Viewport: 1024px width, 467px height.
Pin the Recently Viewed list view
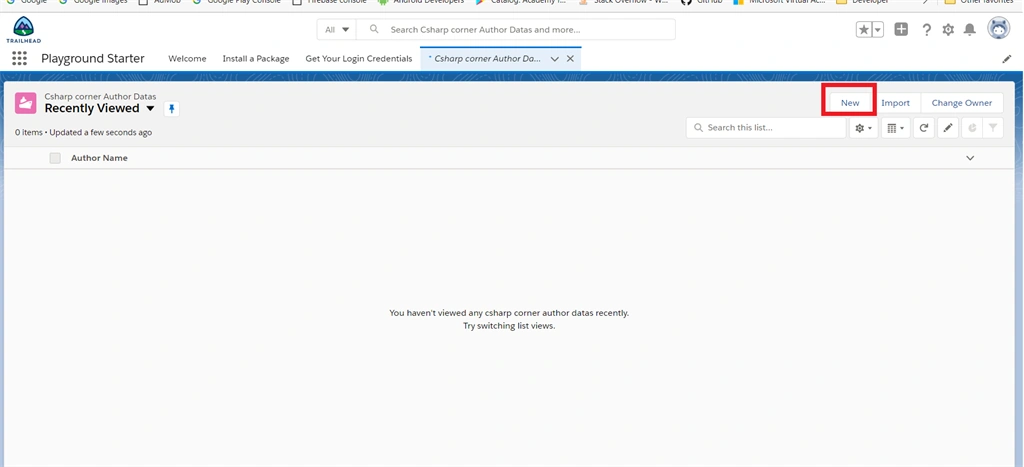(172, 108)
